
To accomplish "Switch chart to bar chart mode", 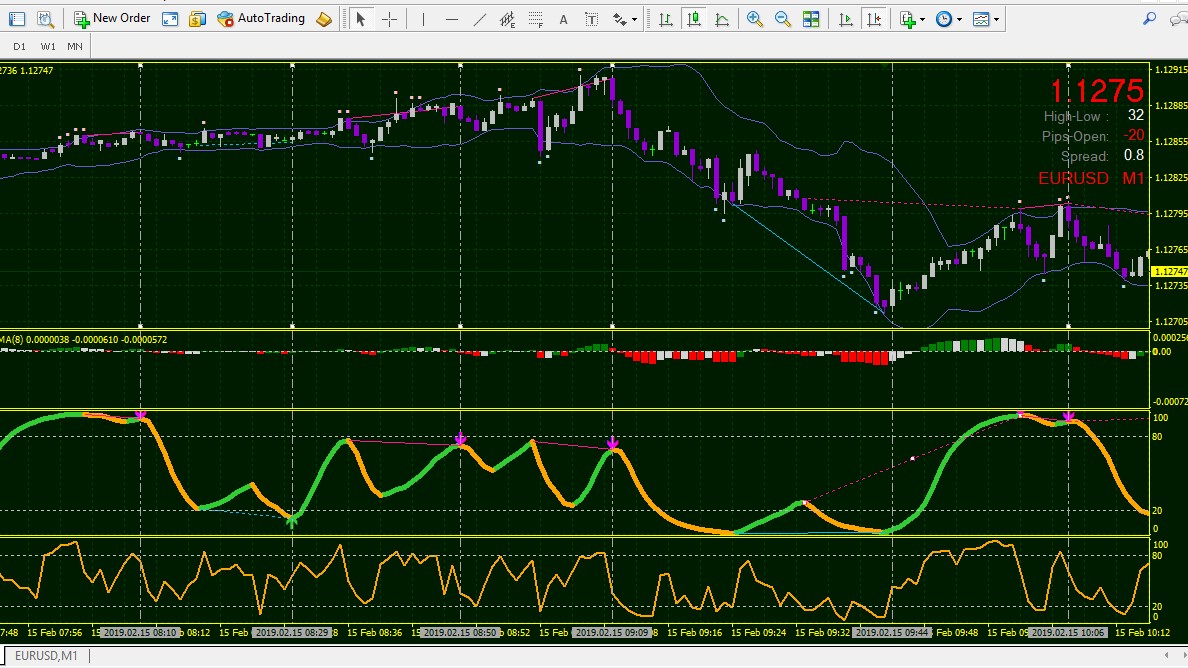I will point(665,20).
